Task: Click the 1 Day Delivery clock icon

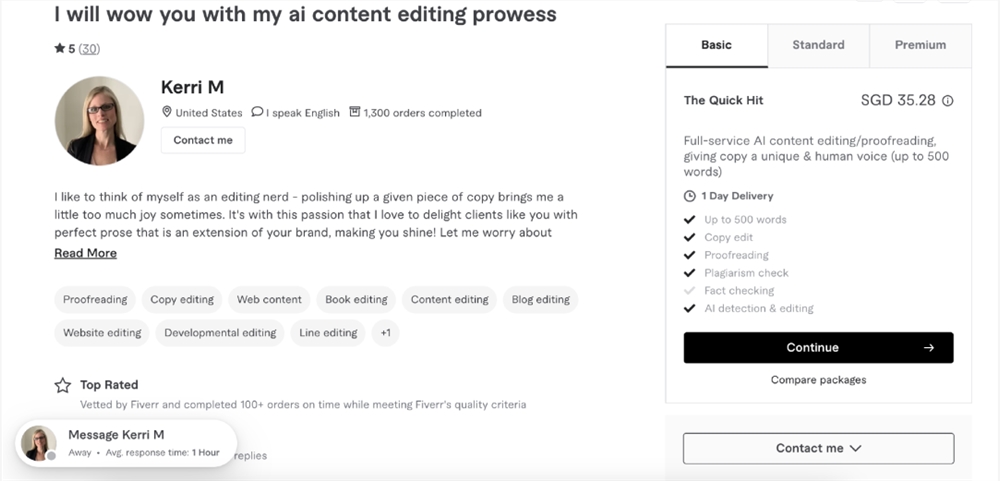Action: (689, 196)
